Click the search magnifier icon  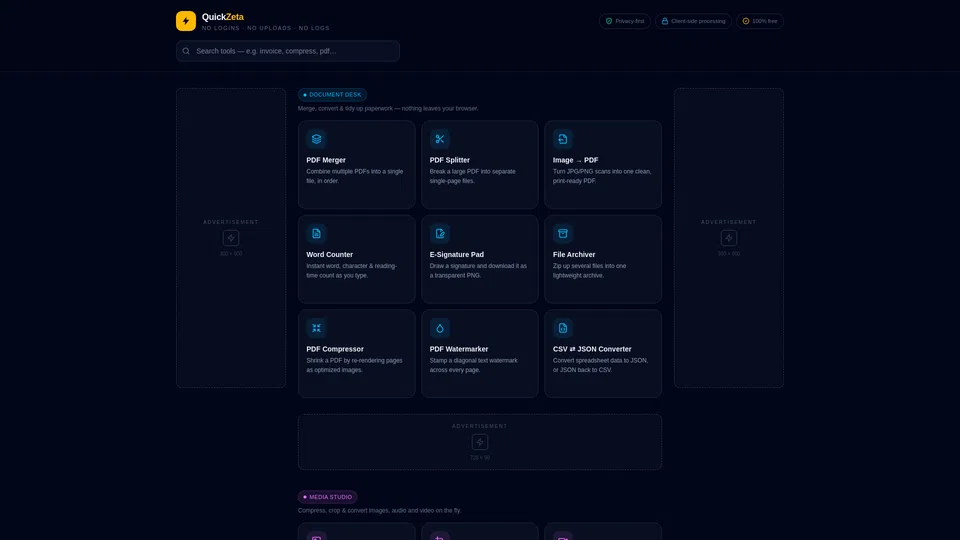click(186, 51)
